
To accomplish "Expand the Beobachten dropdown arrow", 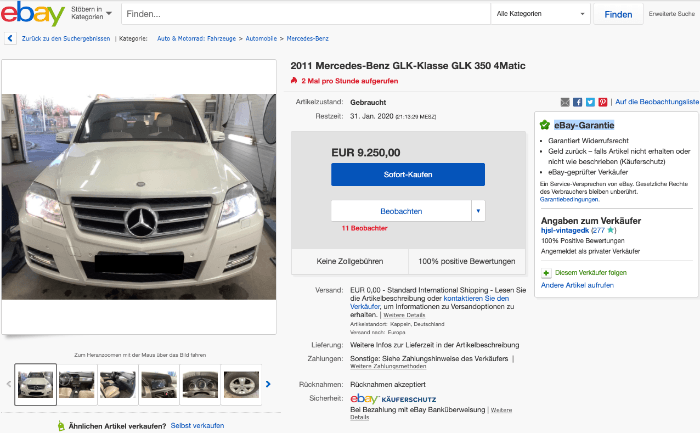I will click(478, 211).
